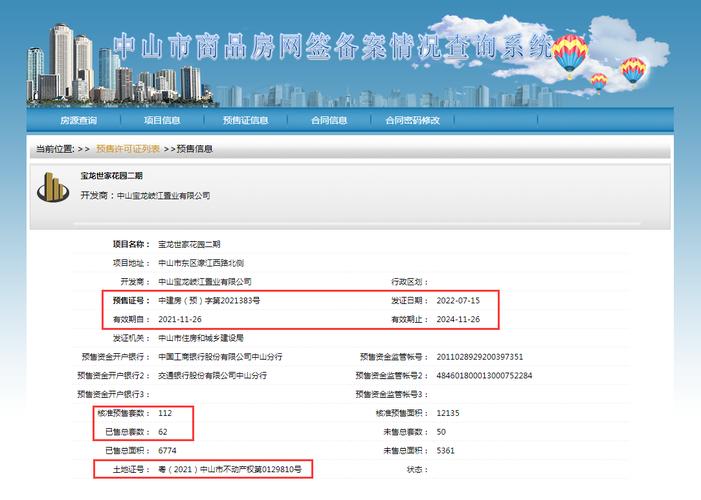Click the 已售总面积 value 6774

click(167, 451)
